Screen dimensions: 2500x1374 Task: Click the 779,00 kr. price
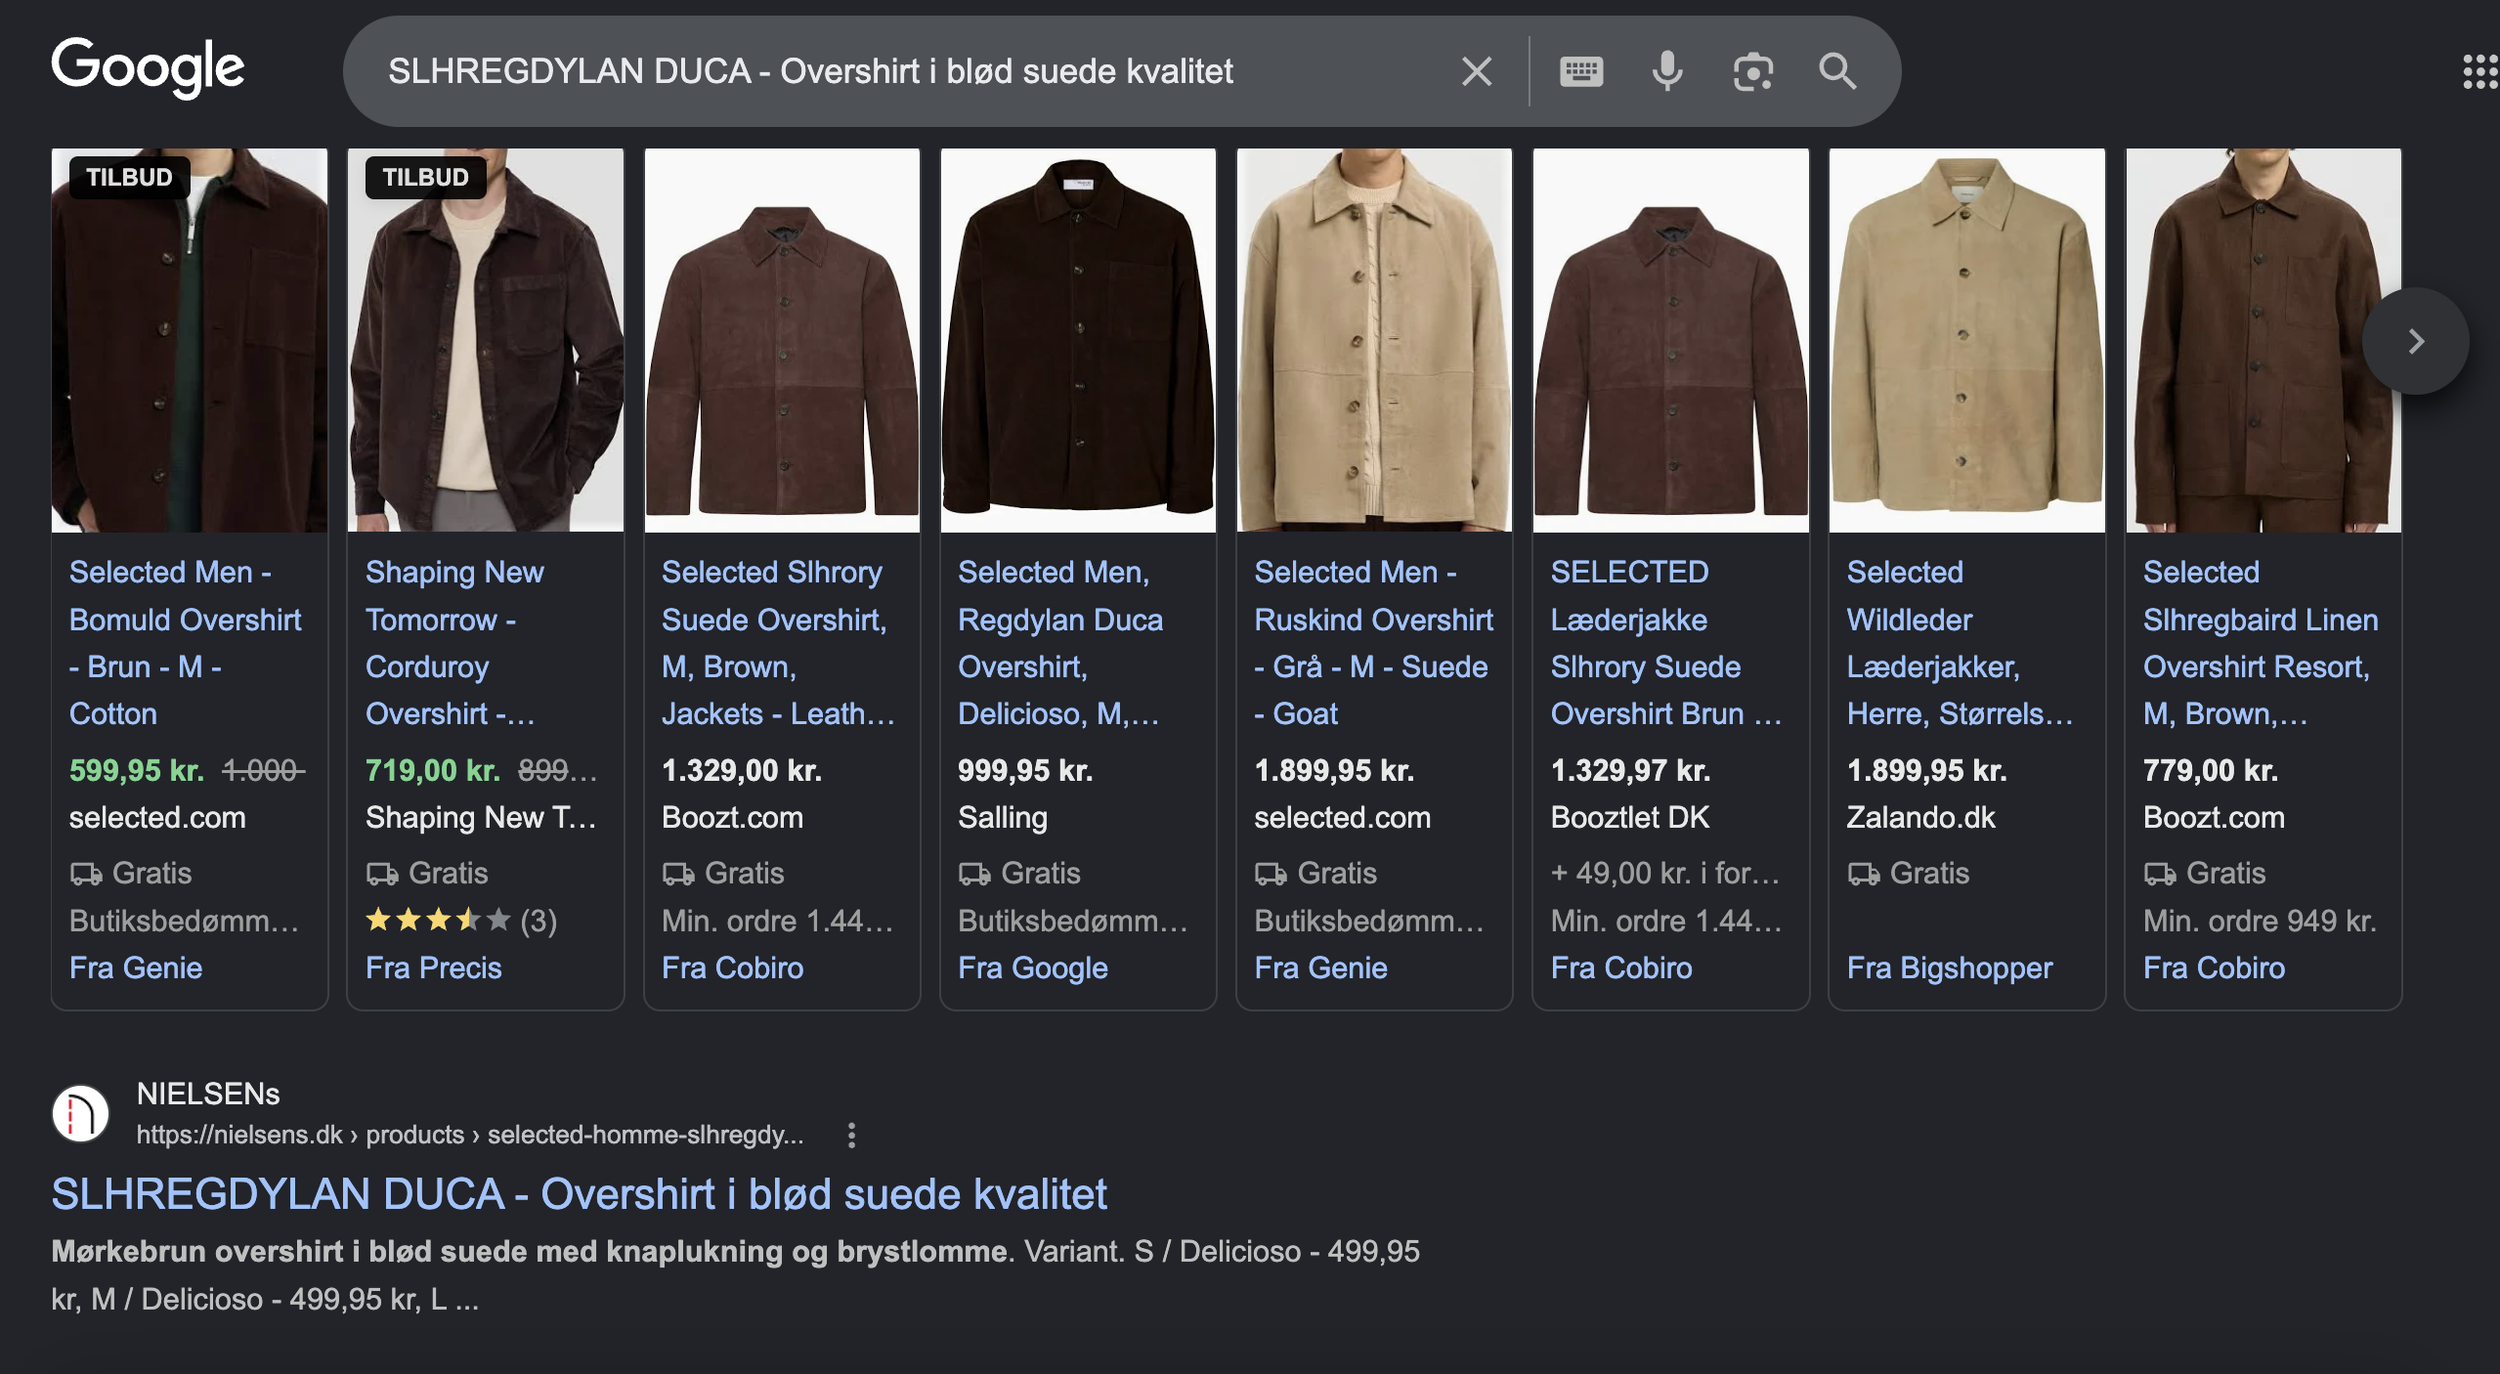coord(2210,770)
